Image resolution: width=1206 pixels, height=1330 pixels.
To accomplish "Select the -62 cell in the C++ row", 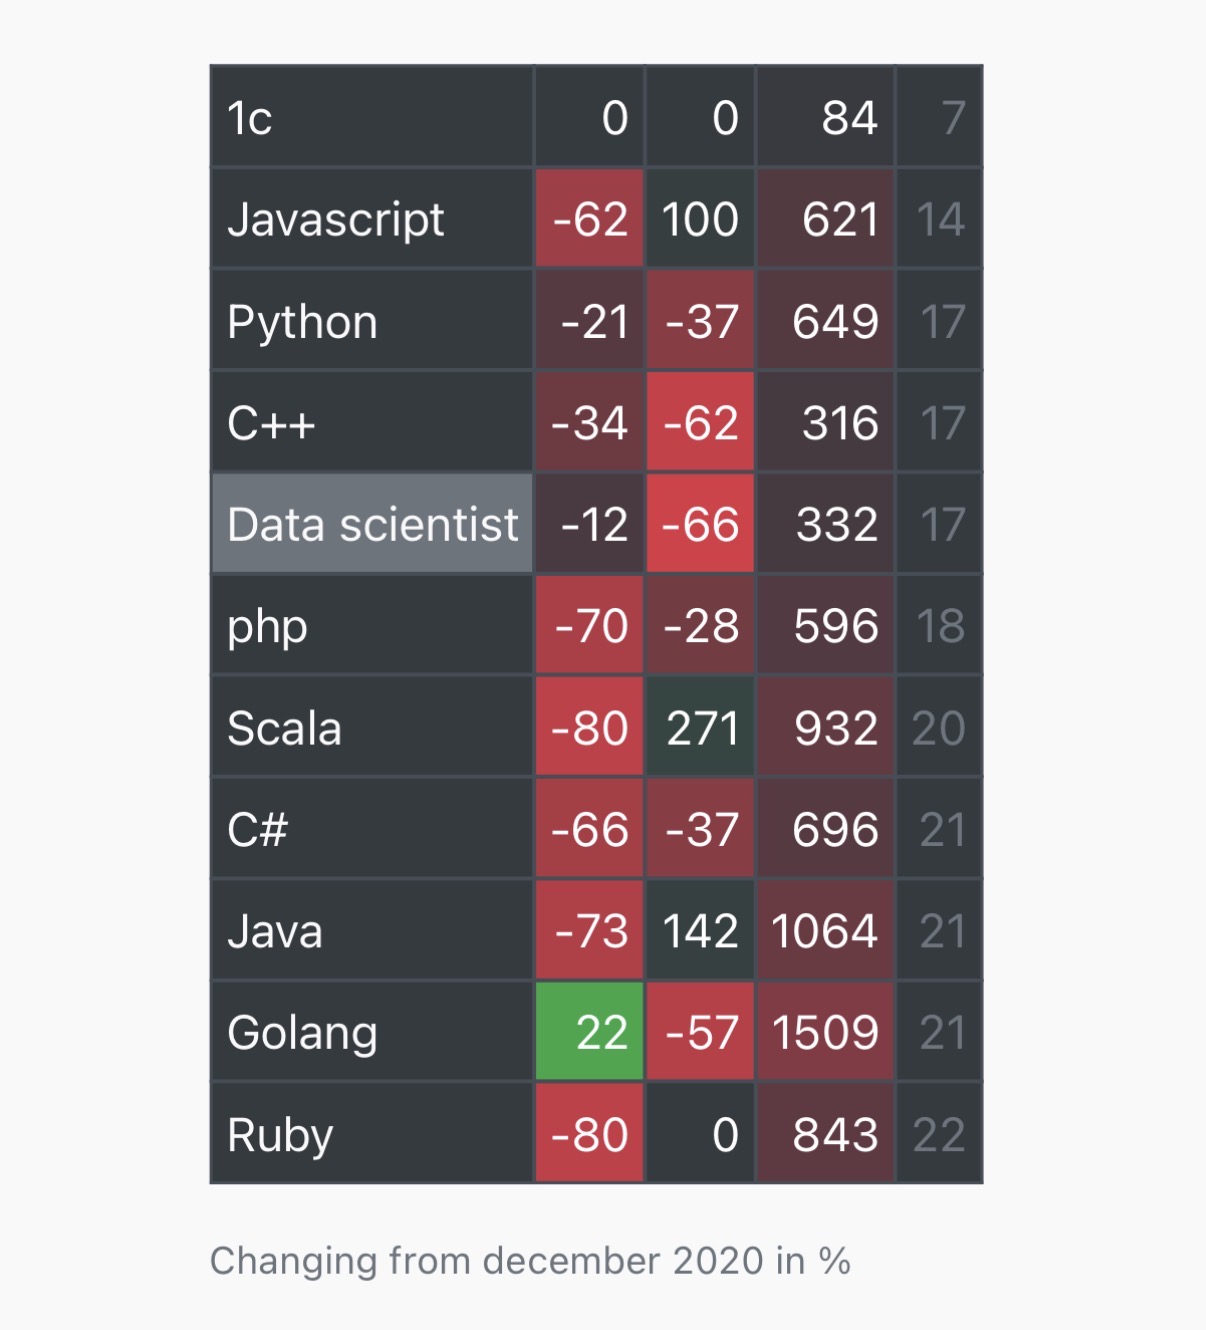I will pos(700,423).
